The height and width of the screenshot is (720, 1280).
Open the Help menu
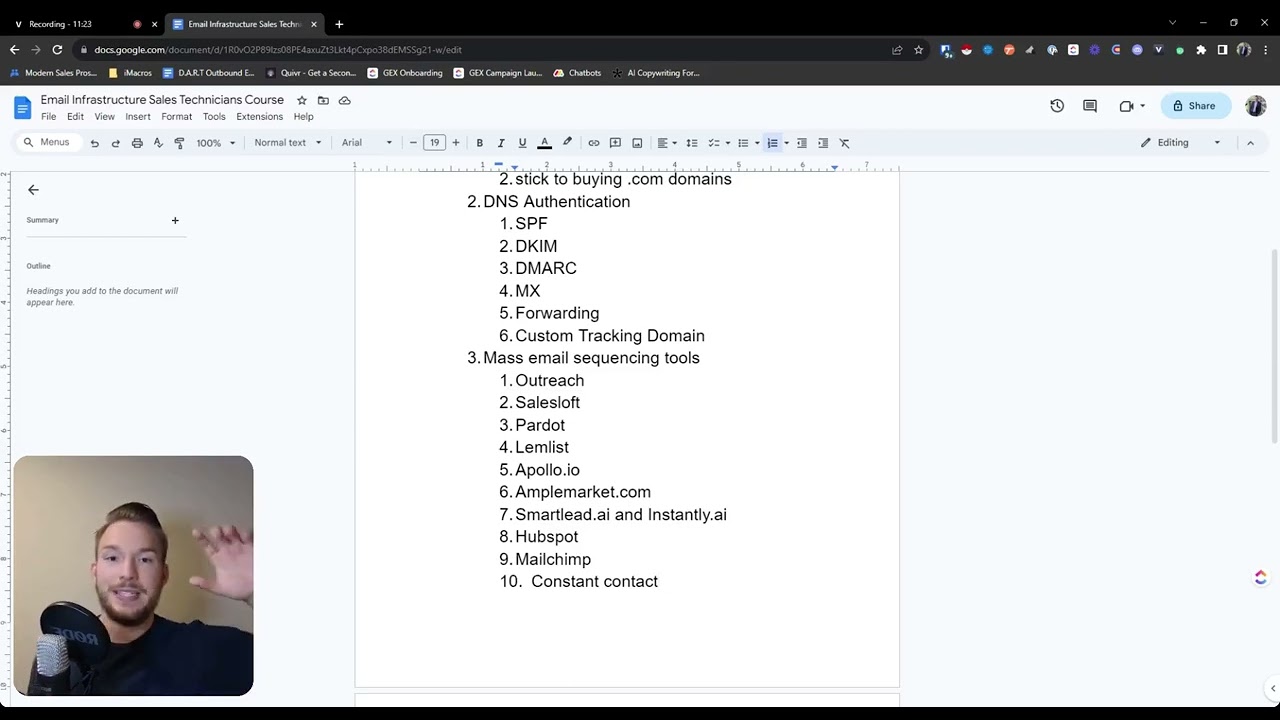tap(303, 117)
